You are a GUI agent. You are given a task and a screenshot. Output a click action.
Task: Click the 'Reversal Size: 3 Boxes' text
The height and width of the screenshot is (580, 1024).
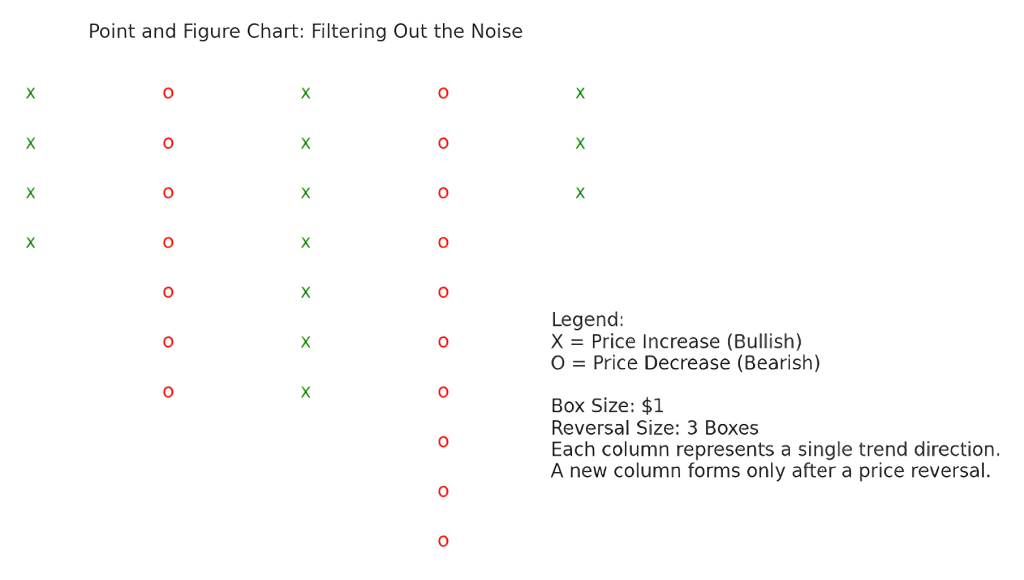click(655, 428)
